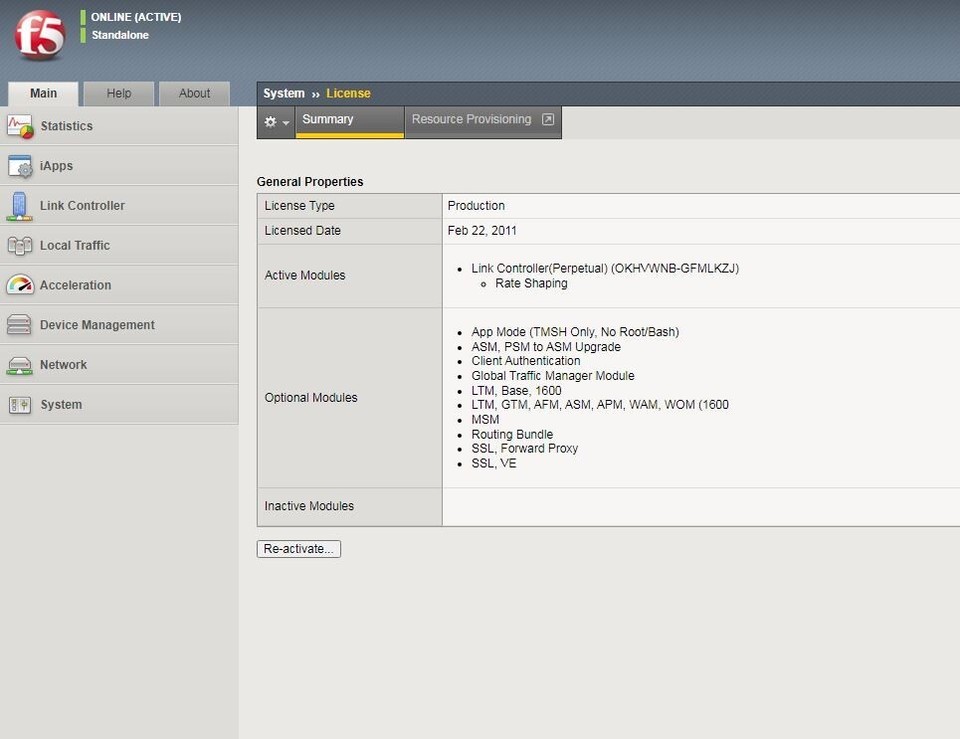The height and width of the screenshot is (739, 960).
Task: Switch to the Help tab
Action: 119,94
